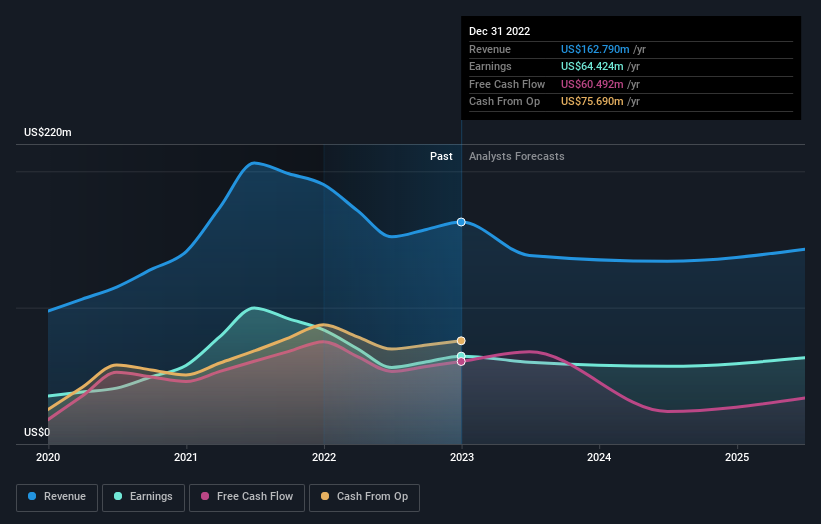Click the blue Revenue data point marker
Image resolution: width=821 pixels, height=524 pixels.
point(461,222)
